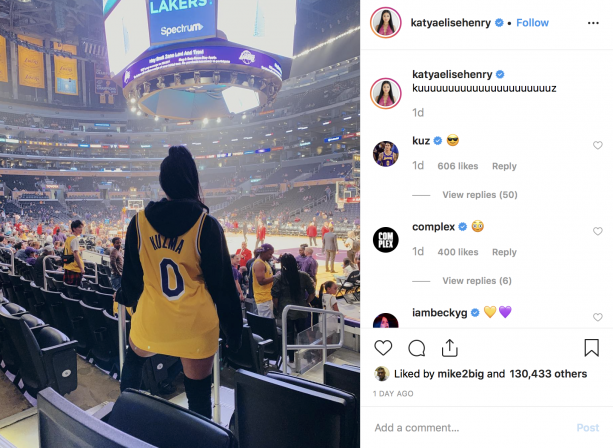The width and height of the screenshot is (613, 448).
Task: Follow katyaelisehenry
Action: pos(532,23)
